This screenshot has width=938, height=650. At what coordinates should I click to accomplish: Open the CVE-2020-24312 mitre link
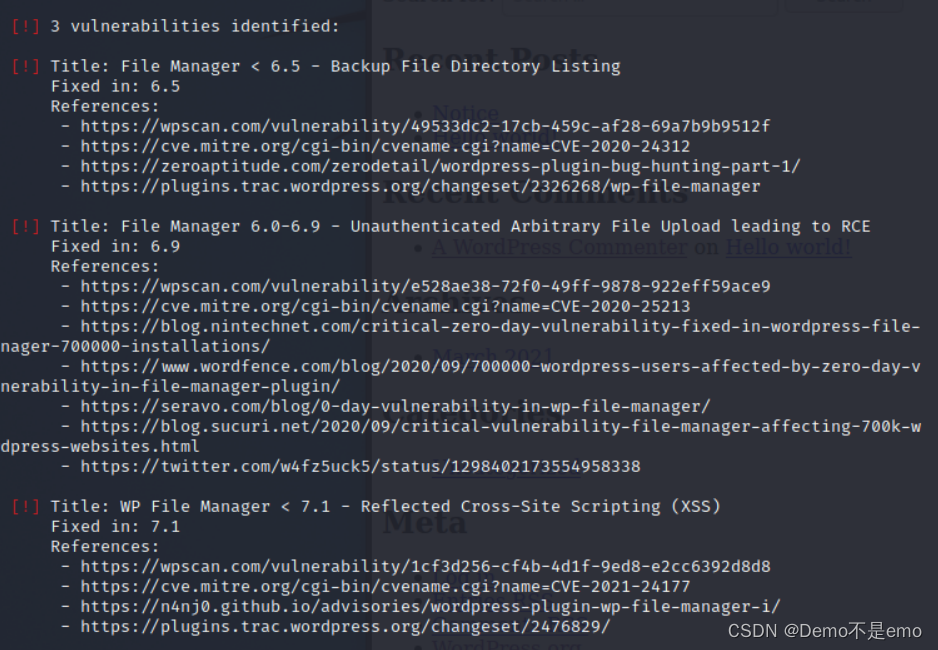click(385, 147)
